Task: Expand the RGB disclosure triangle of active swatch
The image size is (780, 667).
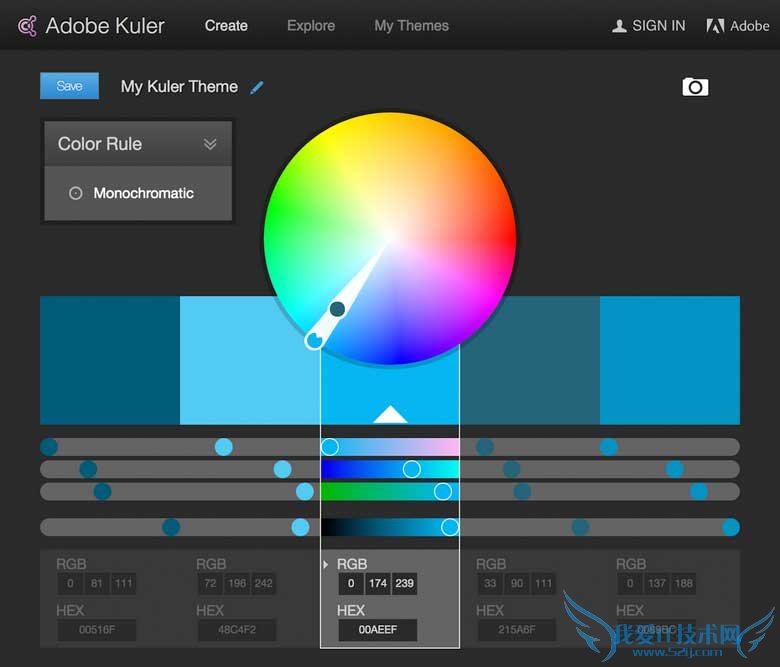Action: pyautogui.click(x=325, y=564)
